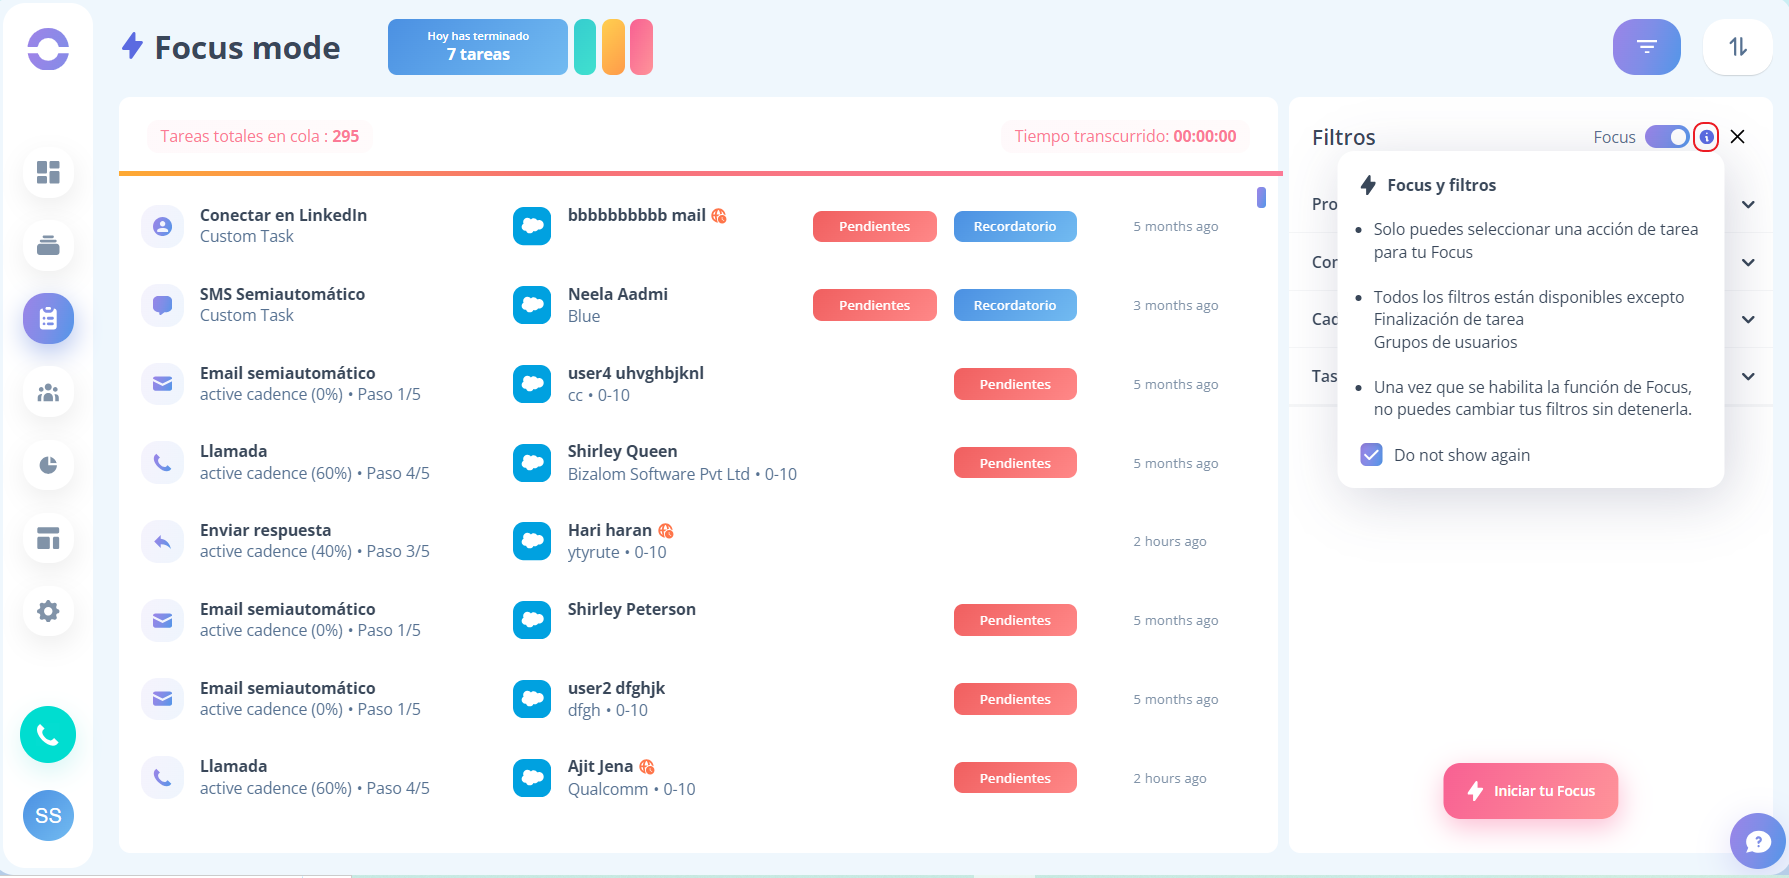Screen dimensions: 1789x878
Task: Click Iniciar tu Focus button
Action: [x=1530, y=791]
